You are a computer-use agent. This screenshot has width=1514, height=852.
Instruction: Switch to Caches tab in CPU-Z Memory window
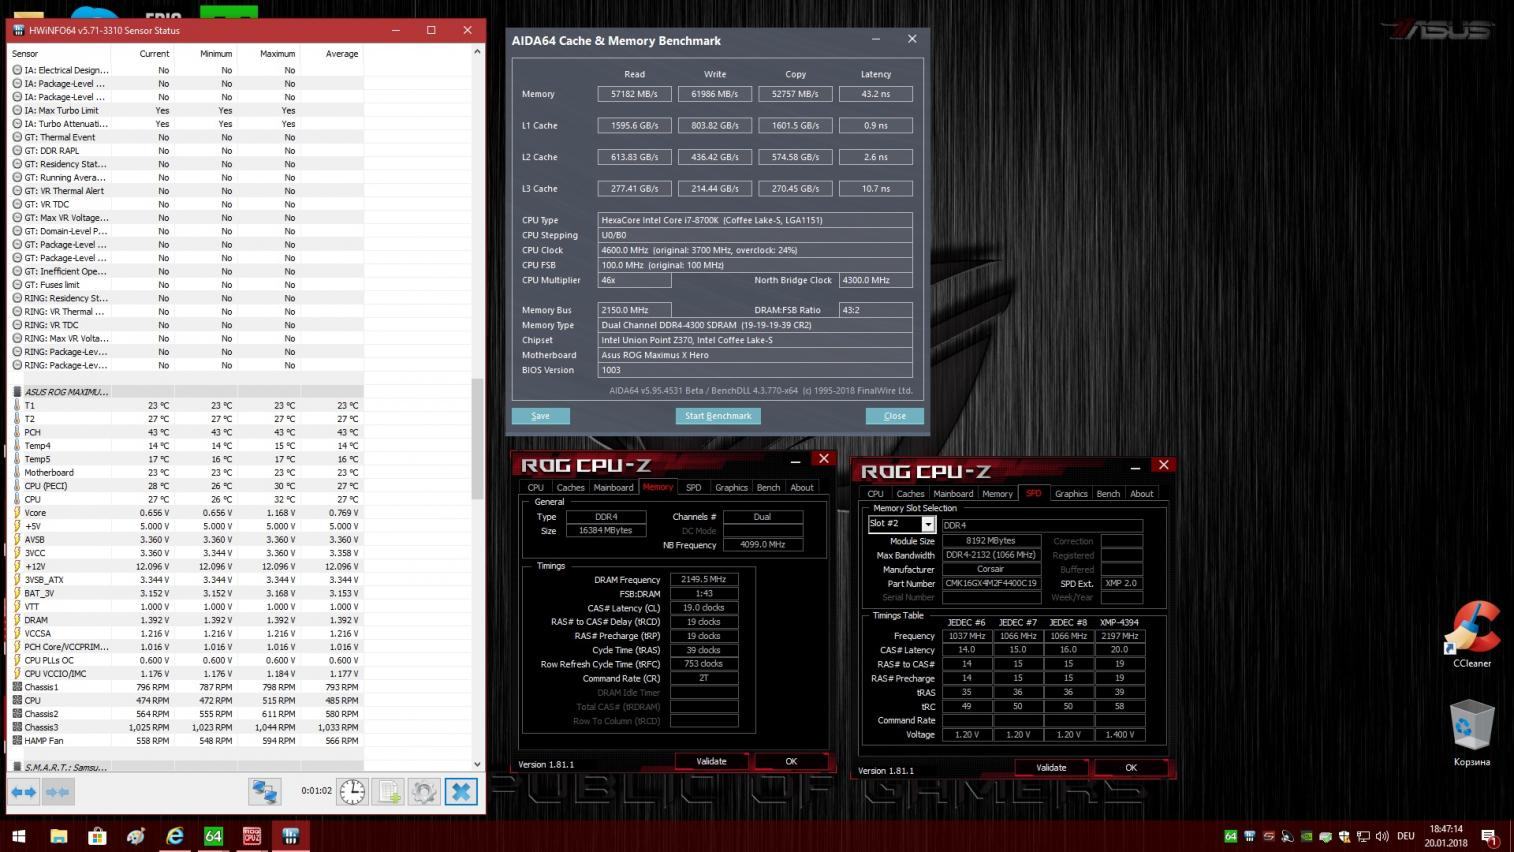570,487
